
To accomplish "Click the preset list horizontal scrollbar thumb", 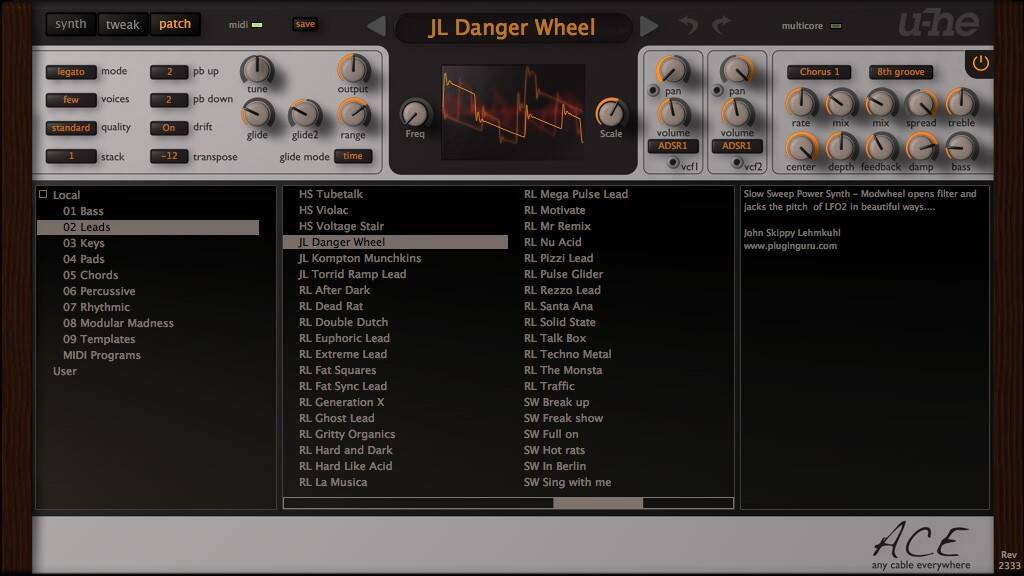I will 598,503.
